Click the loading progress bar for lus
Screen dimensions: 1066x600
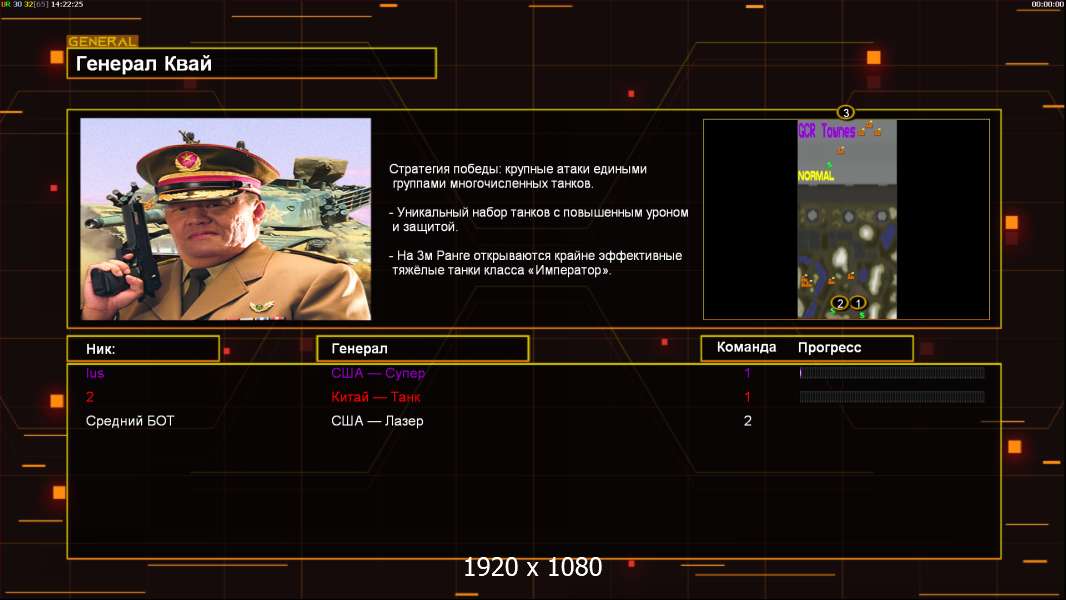[892, 373]
